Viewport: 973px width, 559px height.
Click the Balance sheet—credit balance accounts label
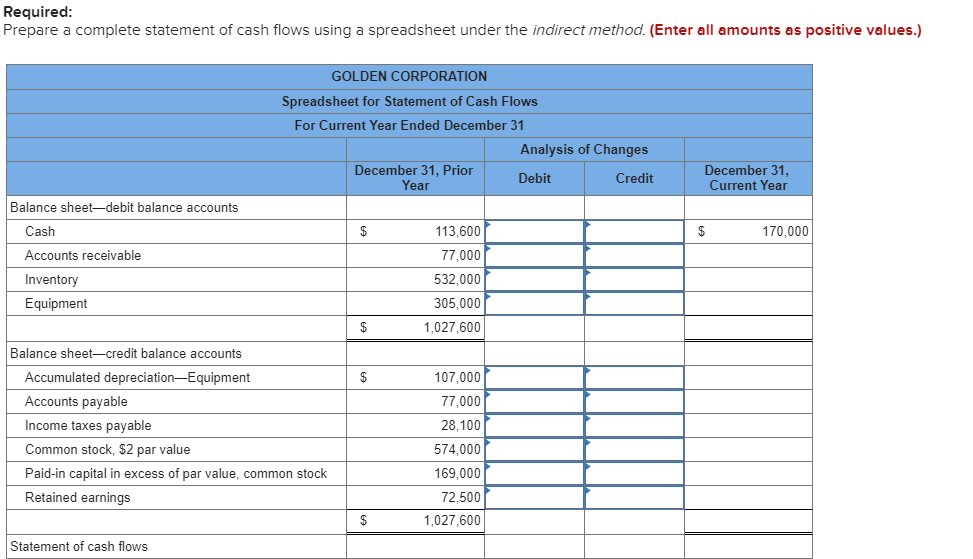tap(126, 354)
